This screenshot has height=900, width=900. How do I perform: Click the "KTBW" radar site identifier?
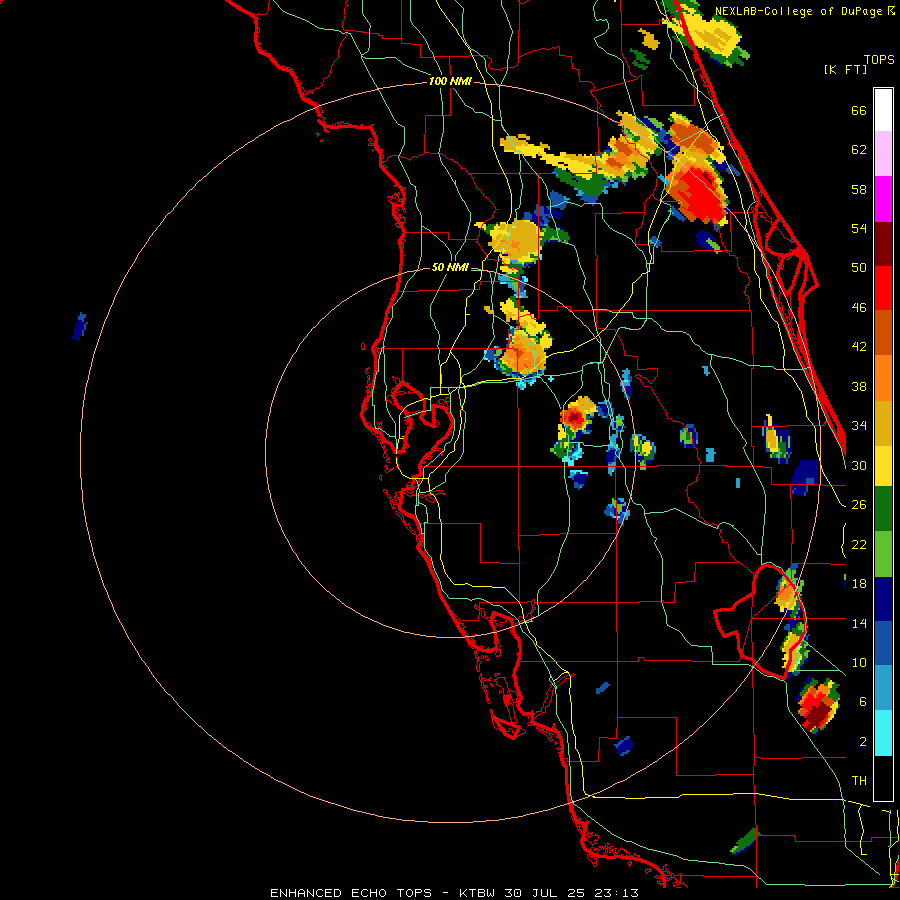[478, 893]
